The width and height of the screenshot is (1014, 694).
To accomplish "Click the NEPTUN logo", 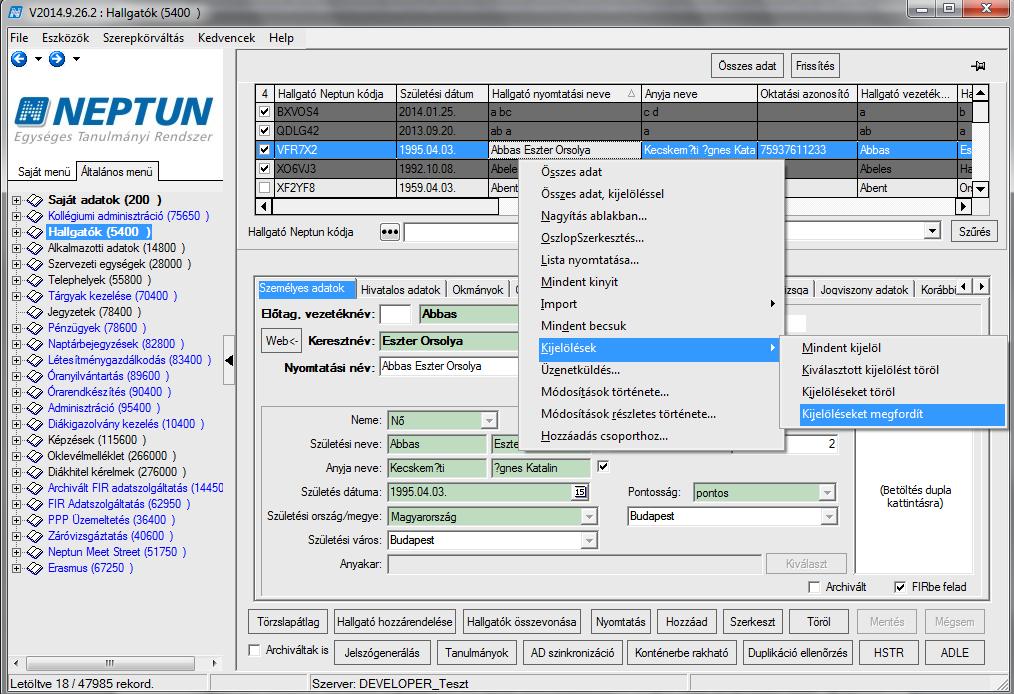I will (114, 119).
